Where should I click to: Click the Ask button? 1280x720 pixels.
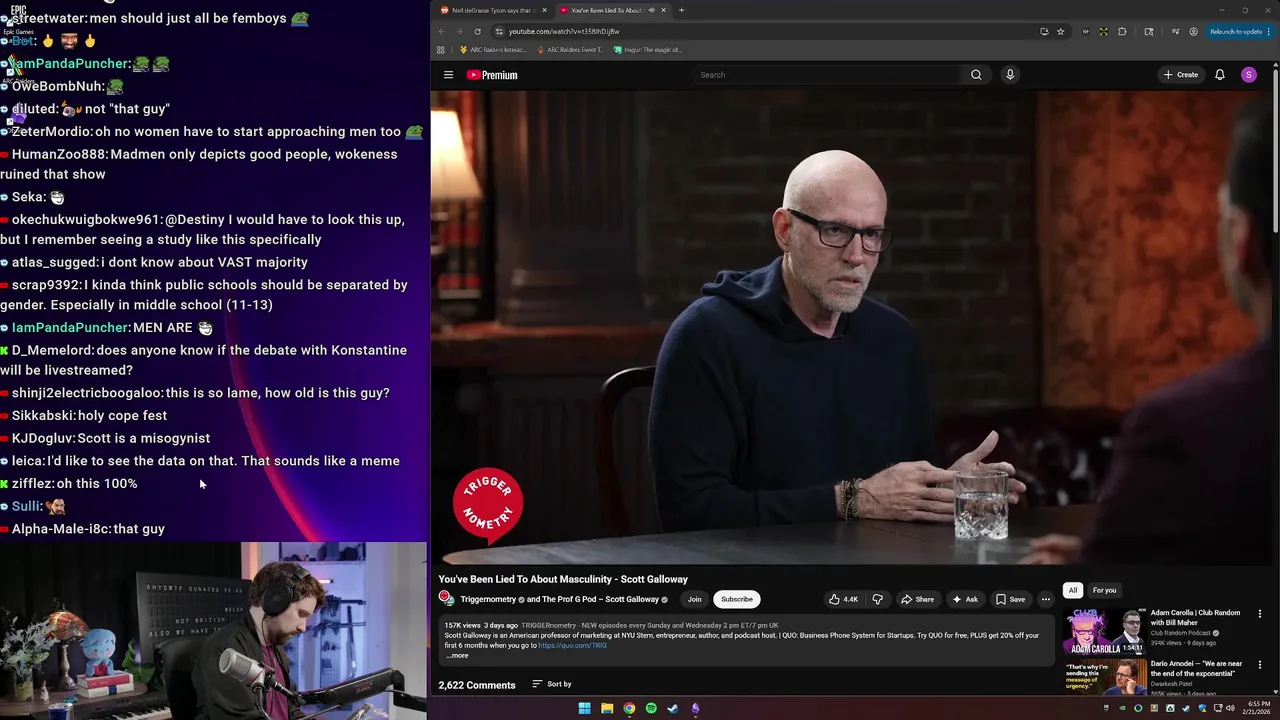pos(965,599)
